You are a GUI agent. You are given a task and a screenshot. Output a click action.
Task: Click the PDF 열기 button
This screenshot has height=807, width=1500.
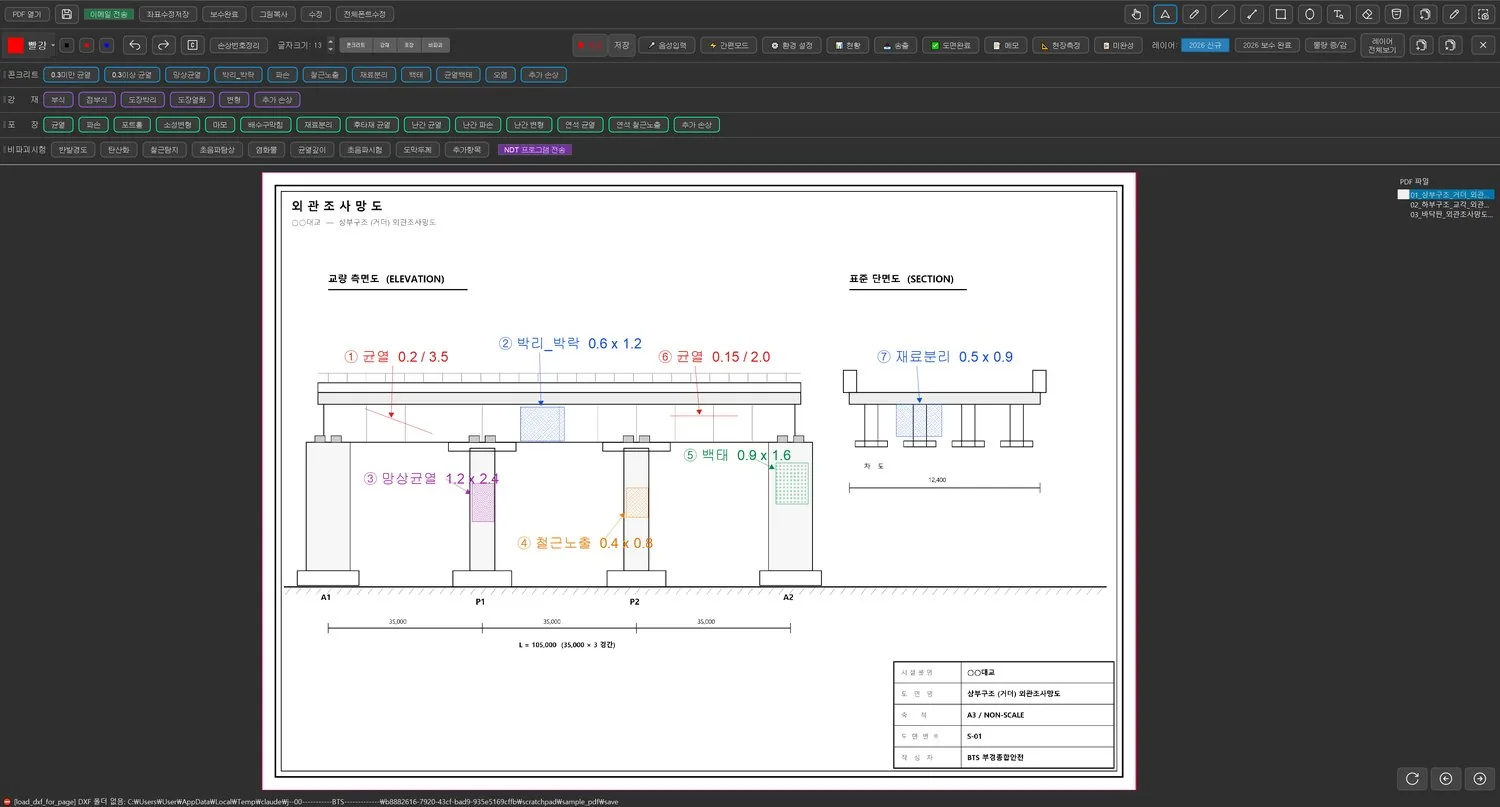26,14
